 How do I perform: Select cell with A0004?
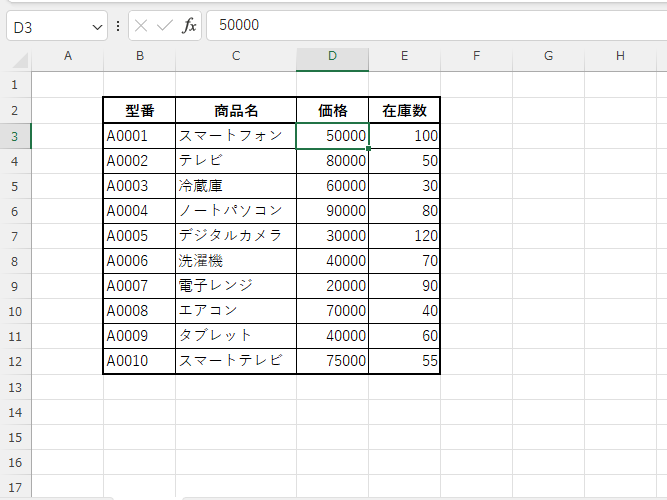(x=140, y=211)
